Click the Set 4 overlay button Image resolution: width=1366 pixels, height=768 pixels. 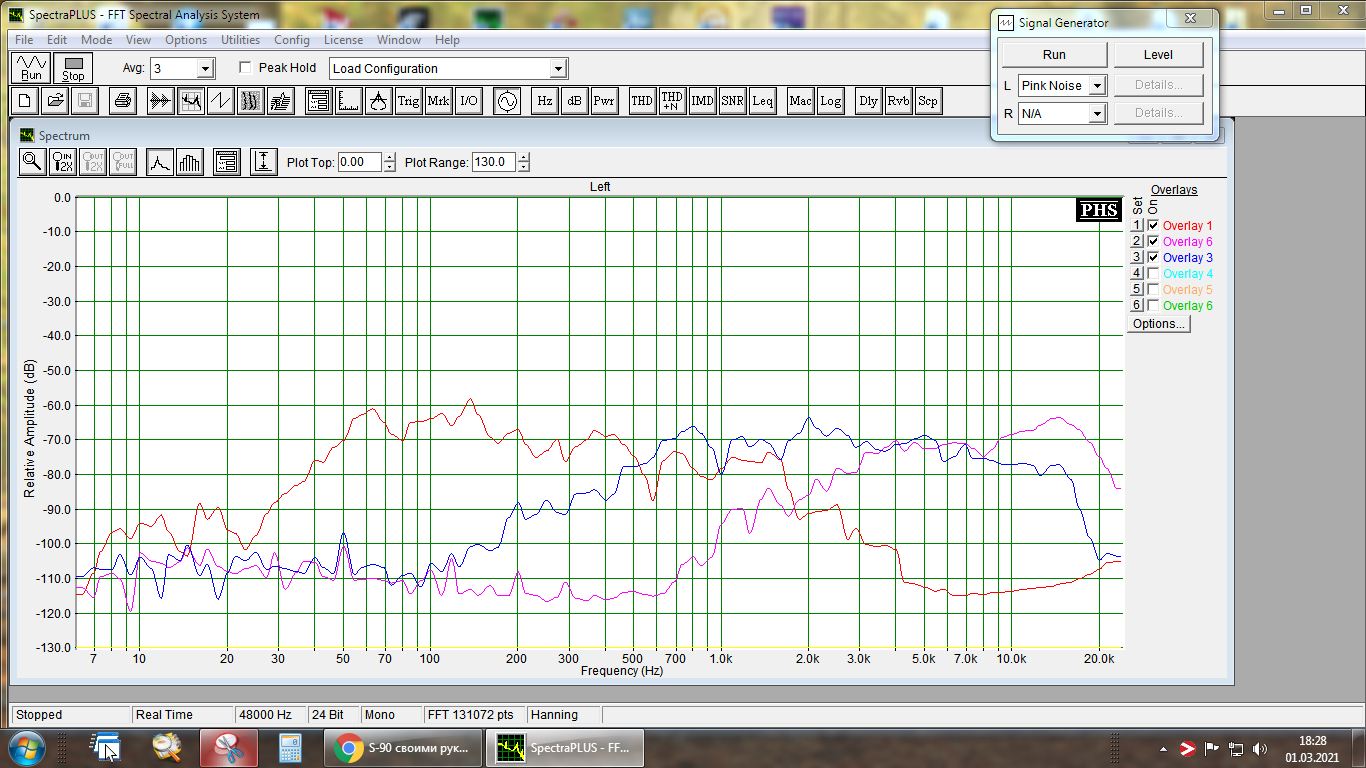(x=1137, y=274)
